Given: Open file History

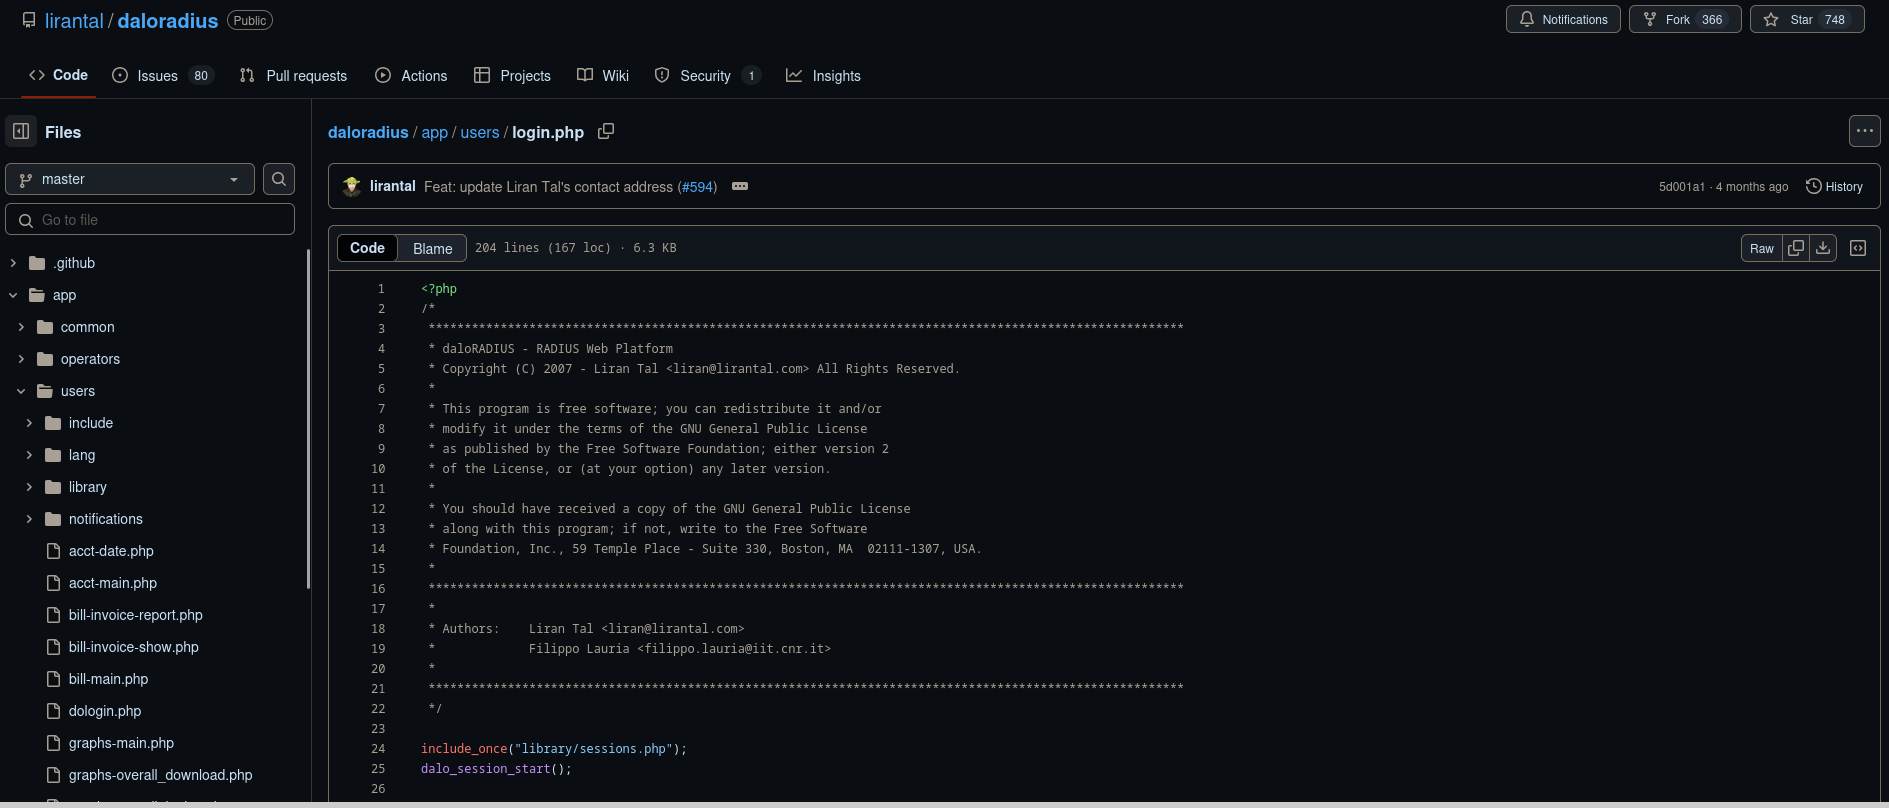Looking at the screenshot, I should [1834, 187].
